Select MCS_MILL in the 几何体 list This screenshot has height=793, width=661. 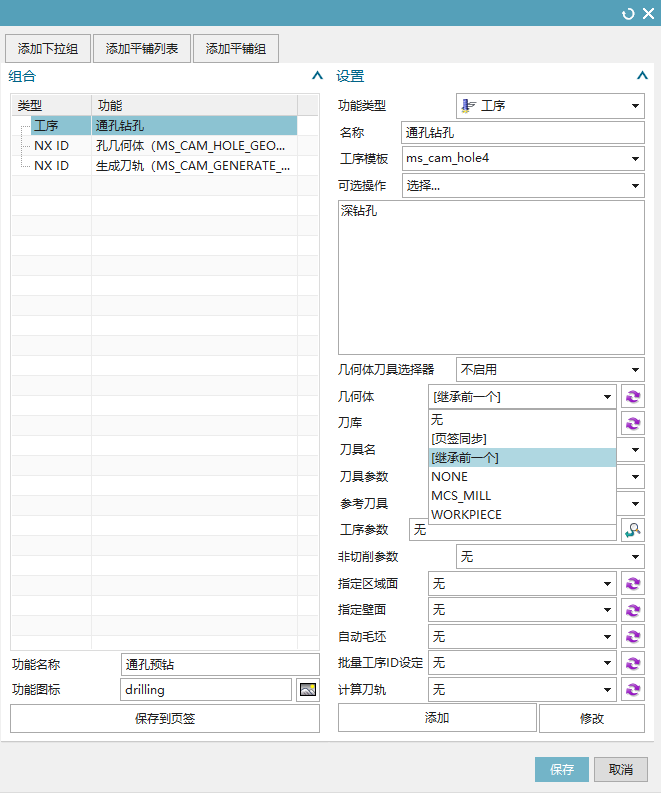coord(522,496)
